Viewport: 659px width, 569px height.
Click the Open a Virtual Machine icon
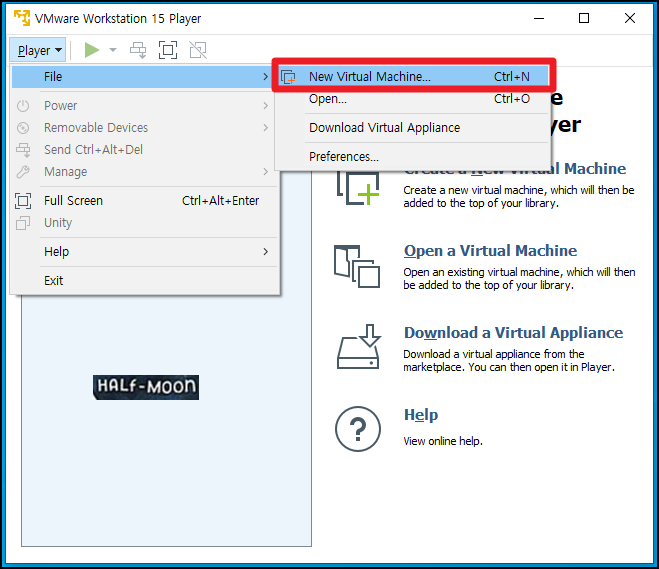(x=357, y=266)
